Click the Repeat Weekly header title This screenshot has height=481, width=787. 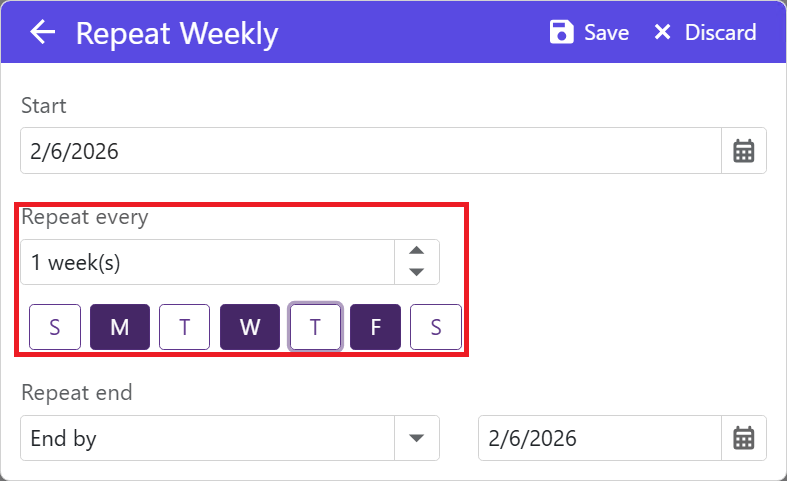(177, 33)
